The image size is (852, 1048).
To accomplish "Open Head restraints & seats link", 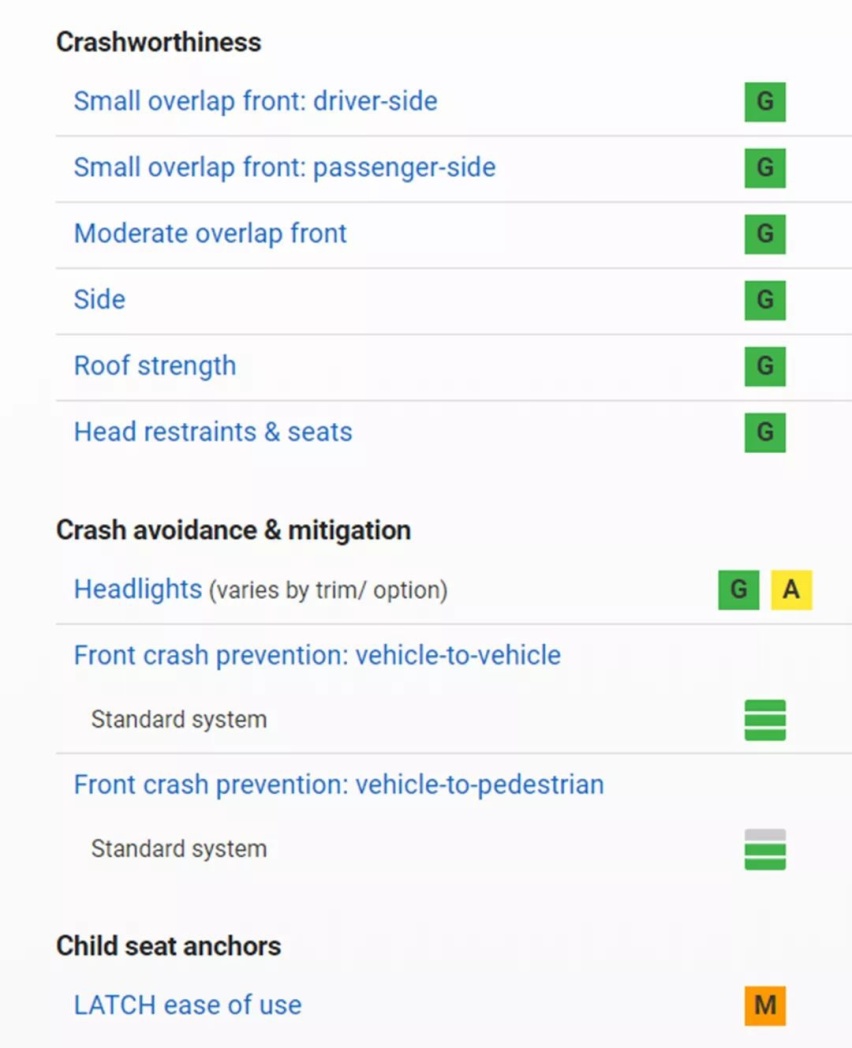I will coord(213,432).
